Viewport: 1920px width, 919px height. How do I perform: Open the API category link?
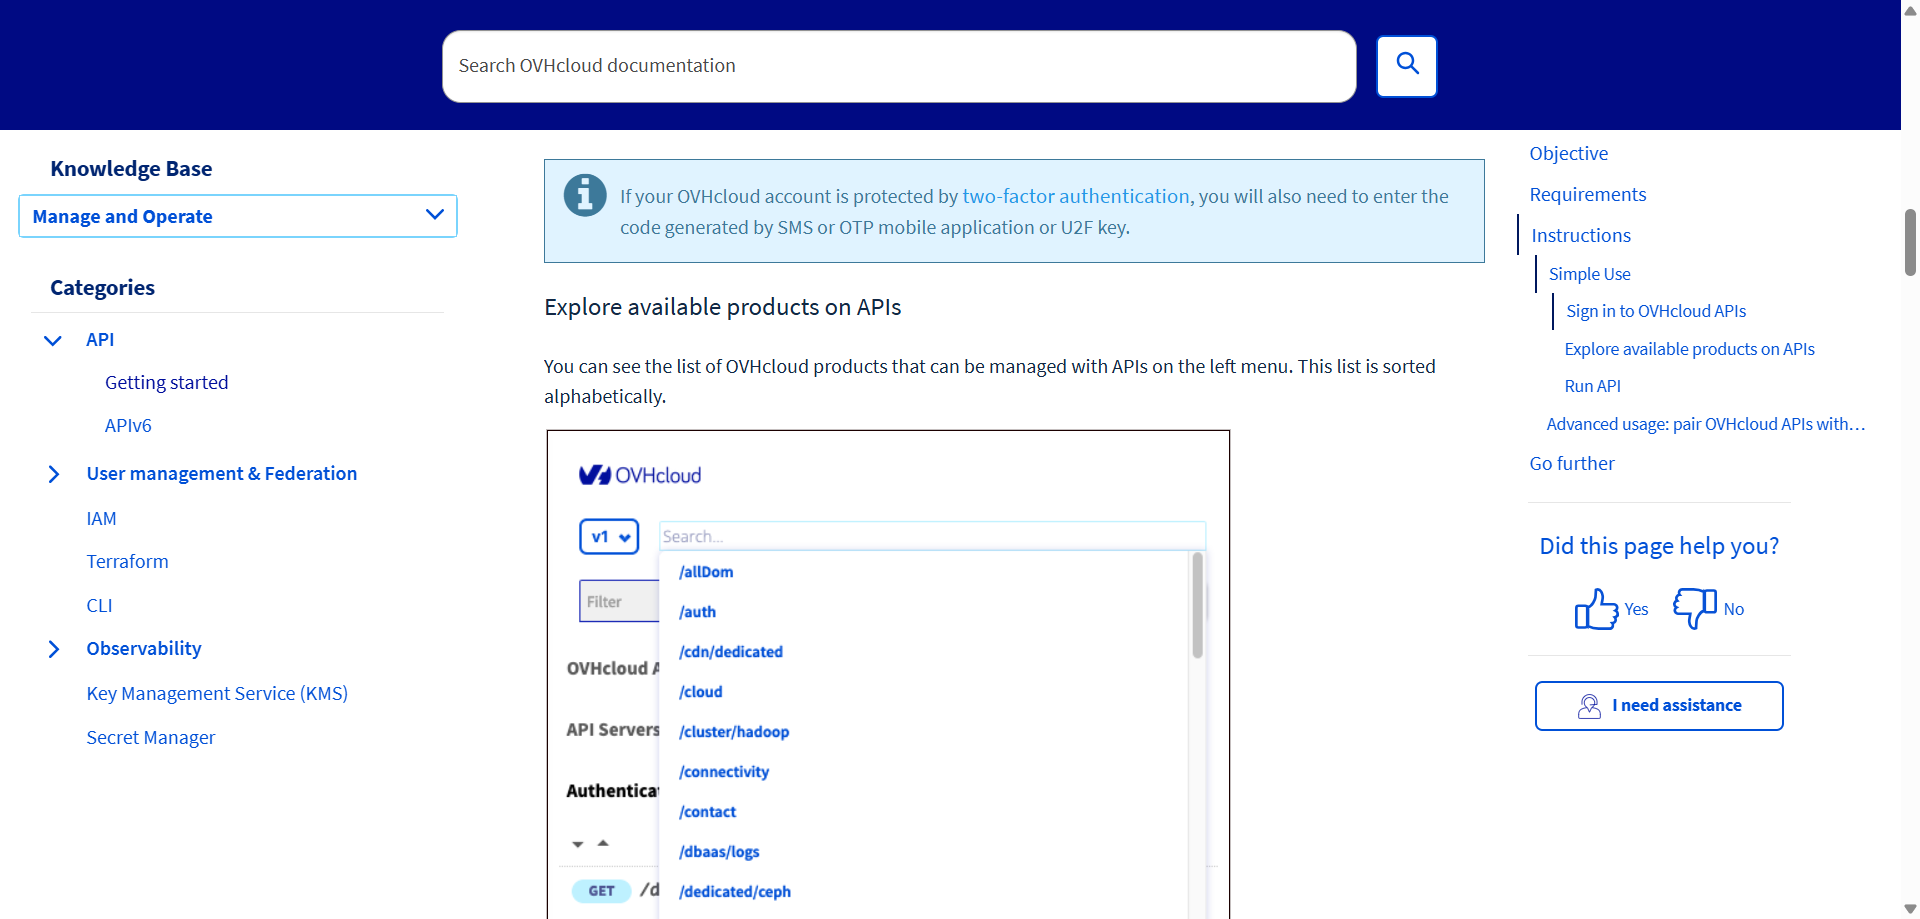coord(100,339)
